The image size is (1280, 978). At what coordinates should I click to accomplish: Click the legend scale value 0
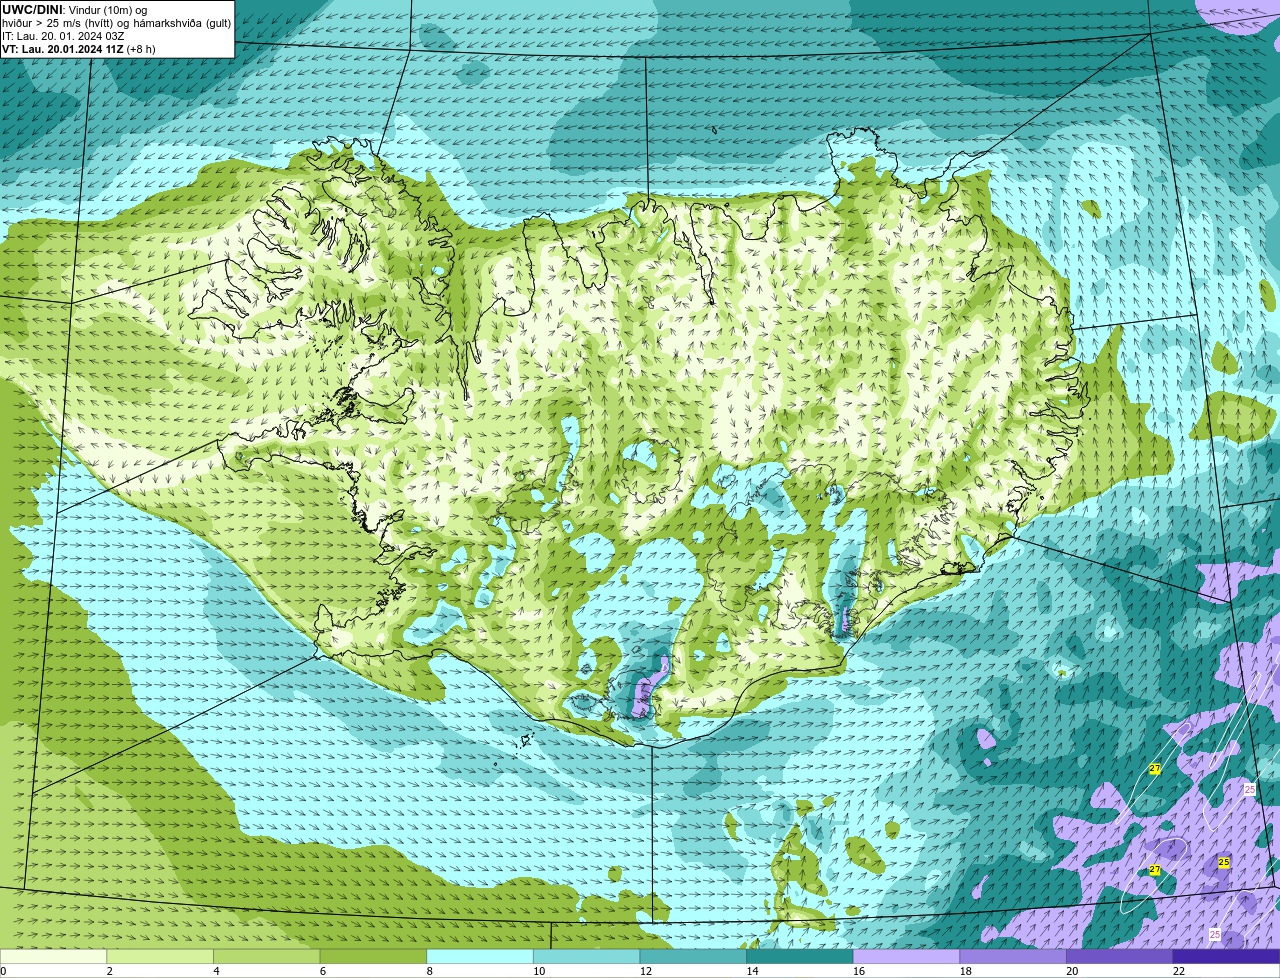(4, 971)
